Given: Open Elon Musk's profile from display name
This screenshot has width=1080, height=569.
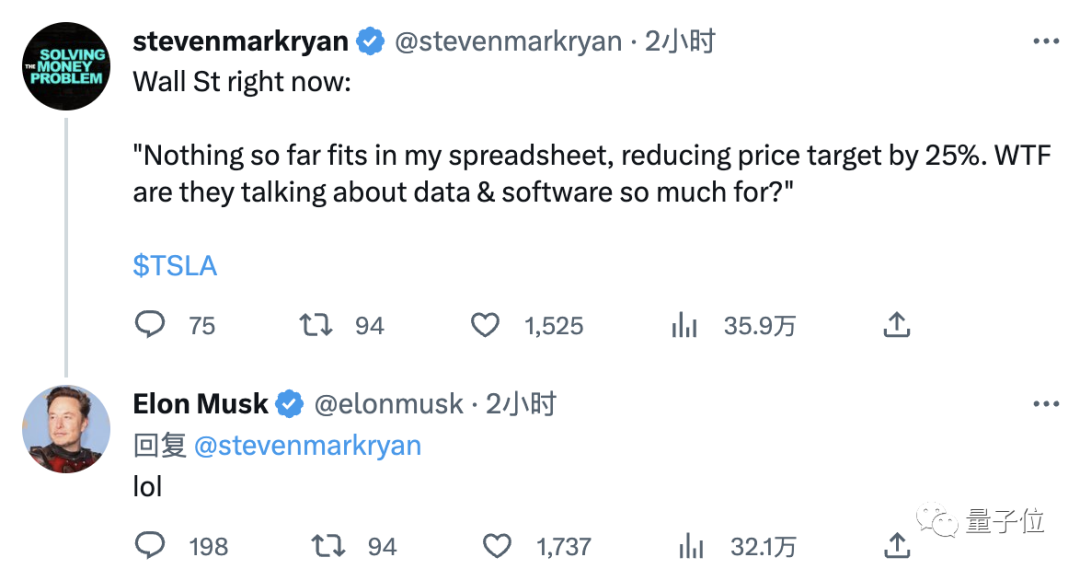Looking at the screenshot, I should tap(200, 404).
